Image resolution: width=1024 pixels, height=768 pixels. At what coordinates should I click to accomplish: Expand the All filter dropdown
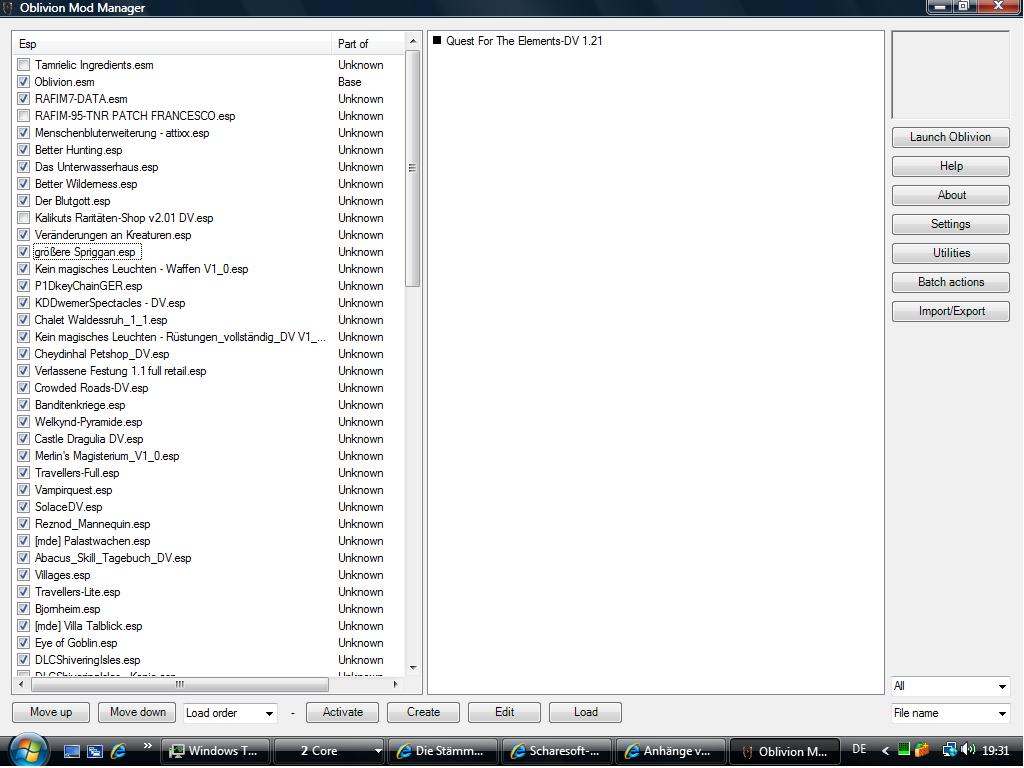[x=950, y=686]
